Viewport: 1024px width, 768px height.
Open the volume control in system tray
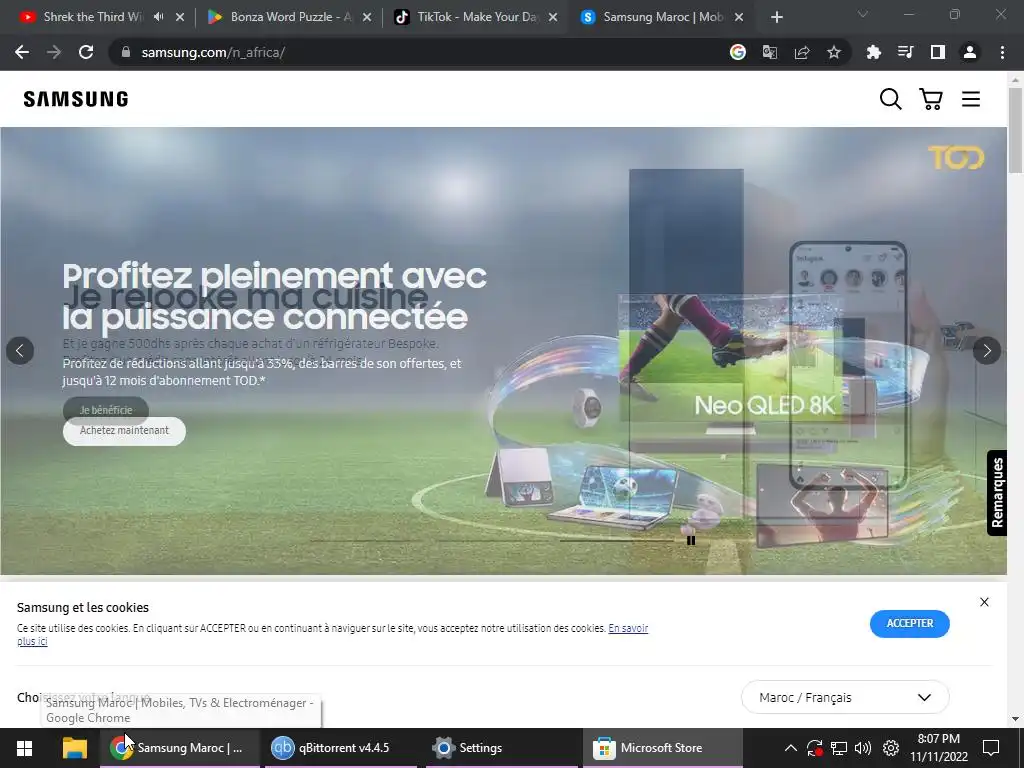point(863,748)
